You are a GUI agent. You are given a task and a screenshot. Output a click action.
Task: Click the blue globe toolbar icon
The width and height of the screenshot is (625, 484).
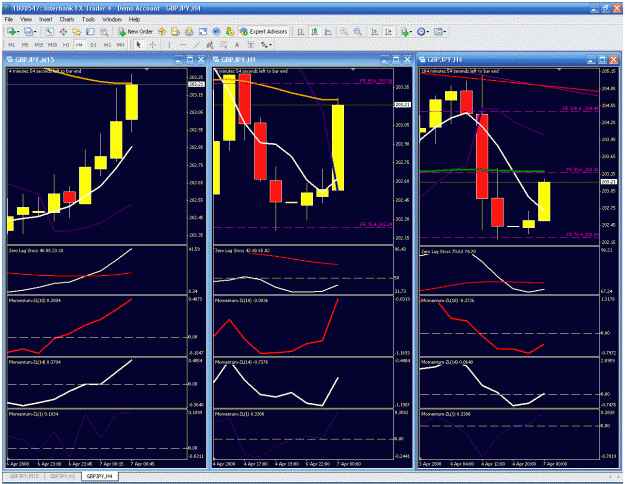(216, 31)
